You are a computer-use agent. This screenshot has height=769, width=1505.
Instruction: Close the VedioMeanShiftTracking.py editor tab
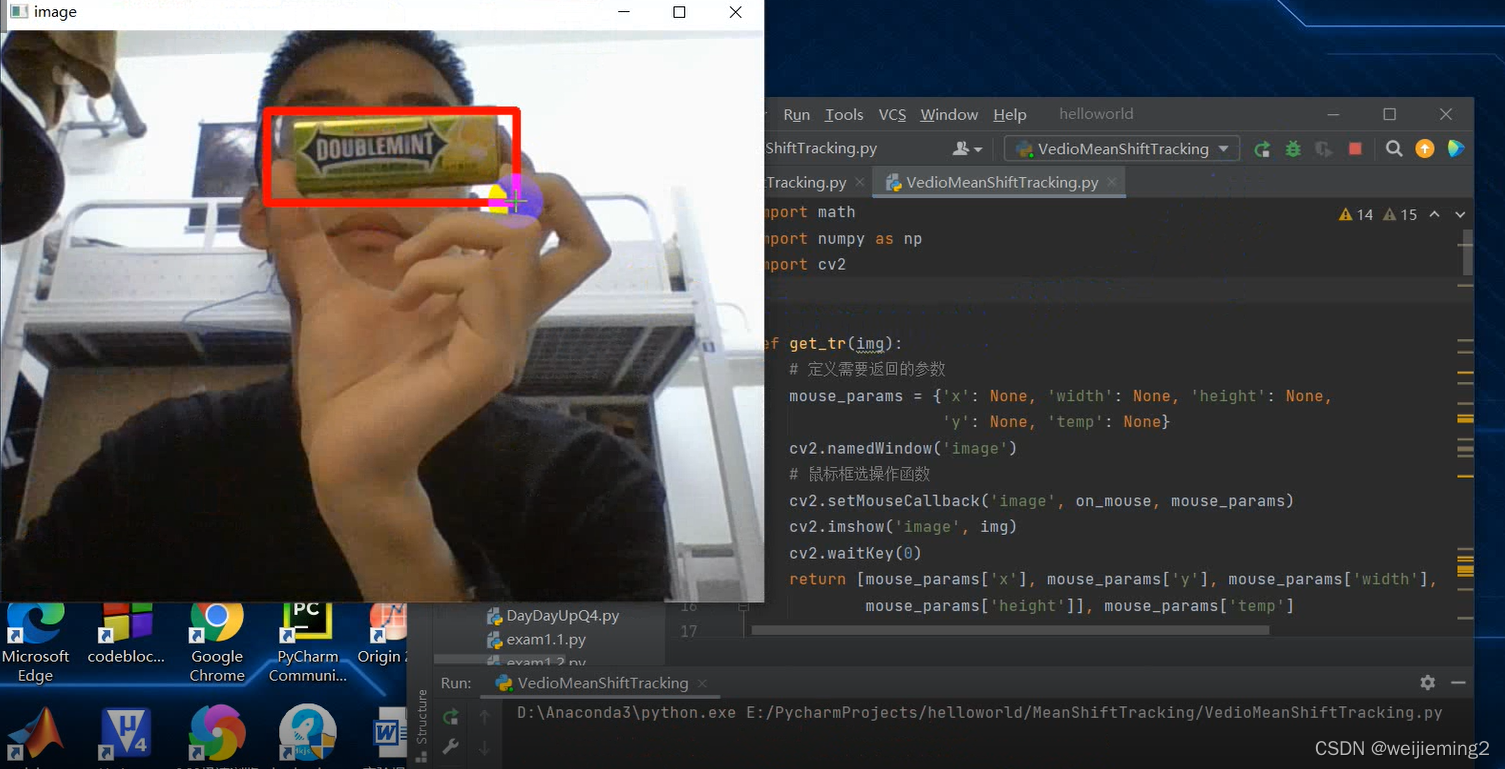pos(1112,182)
